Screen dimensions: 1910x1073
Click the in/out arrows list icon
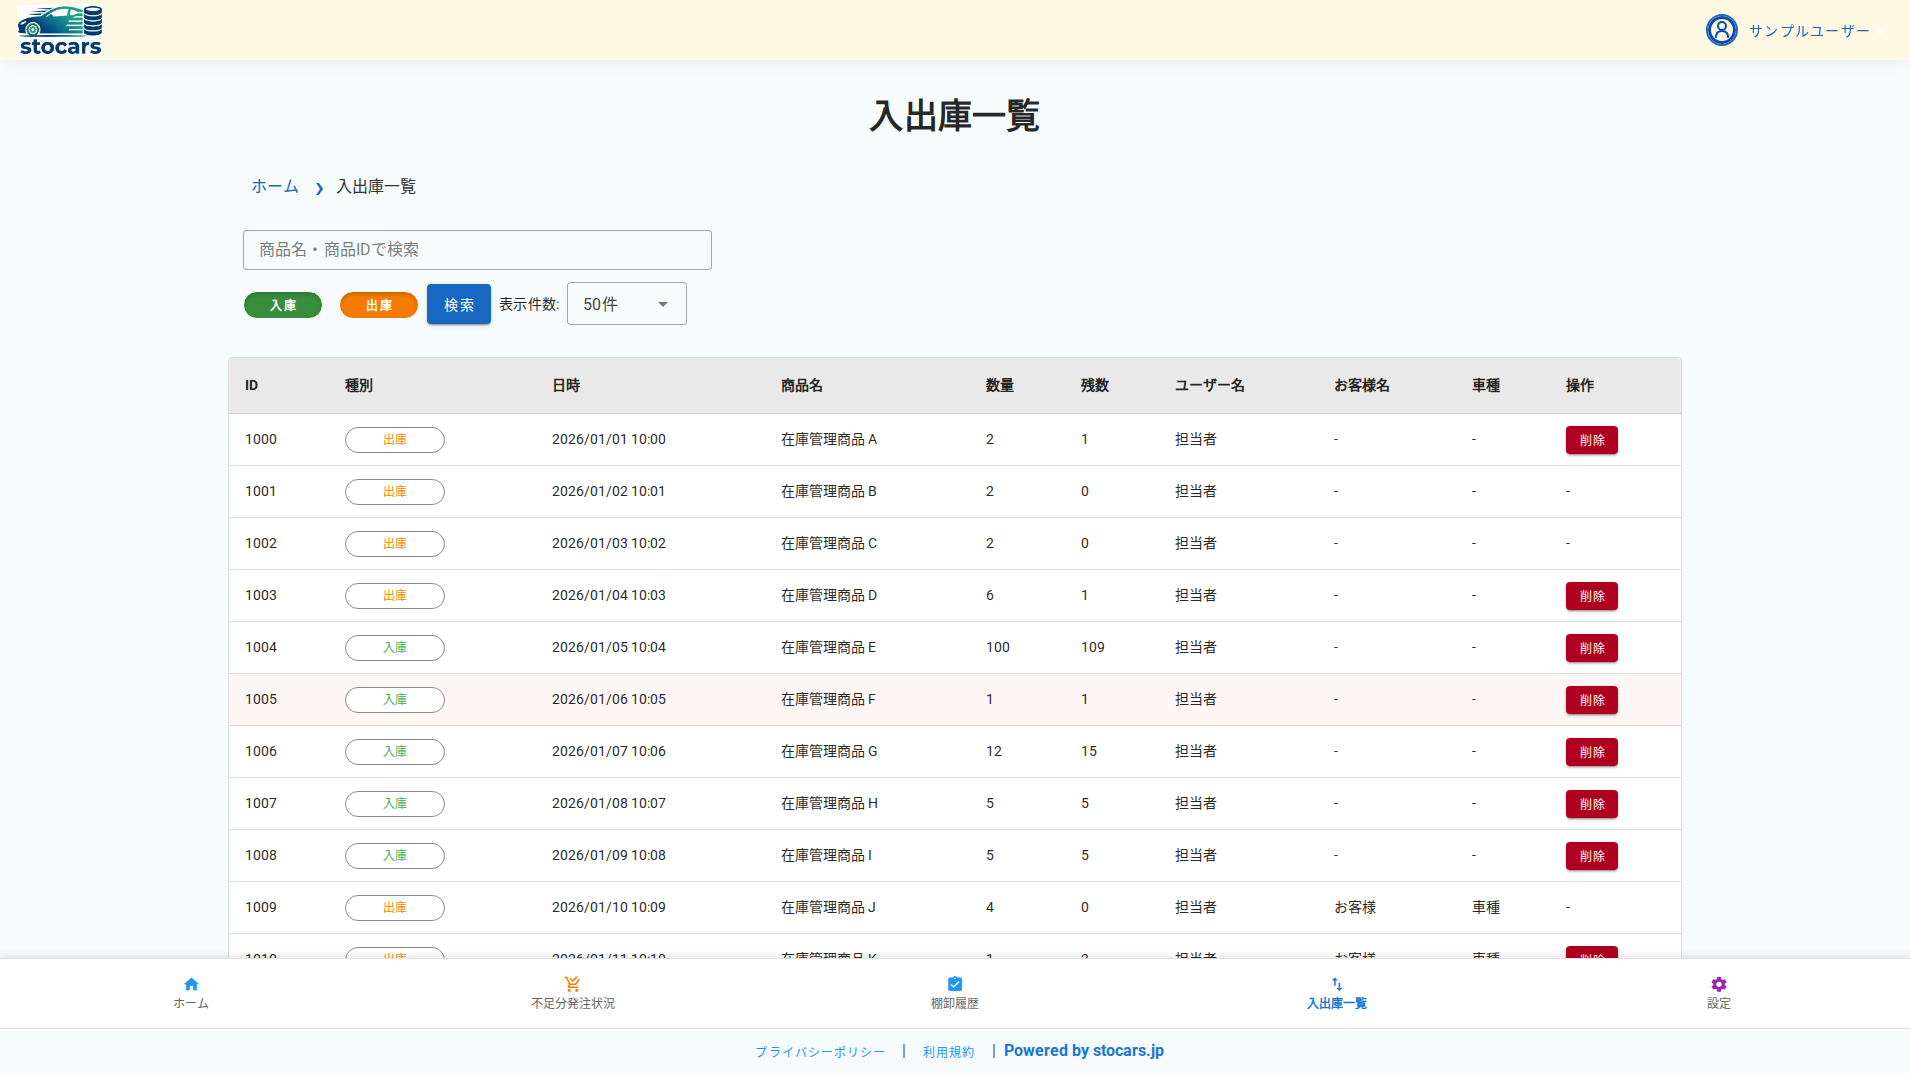pos(1337,984)
